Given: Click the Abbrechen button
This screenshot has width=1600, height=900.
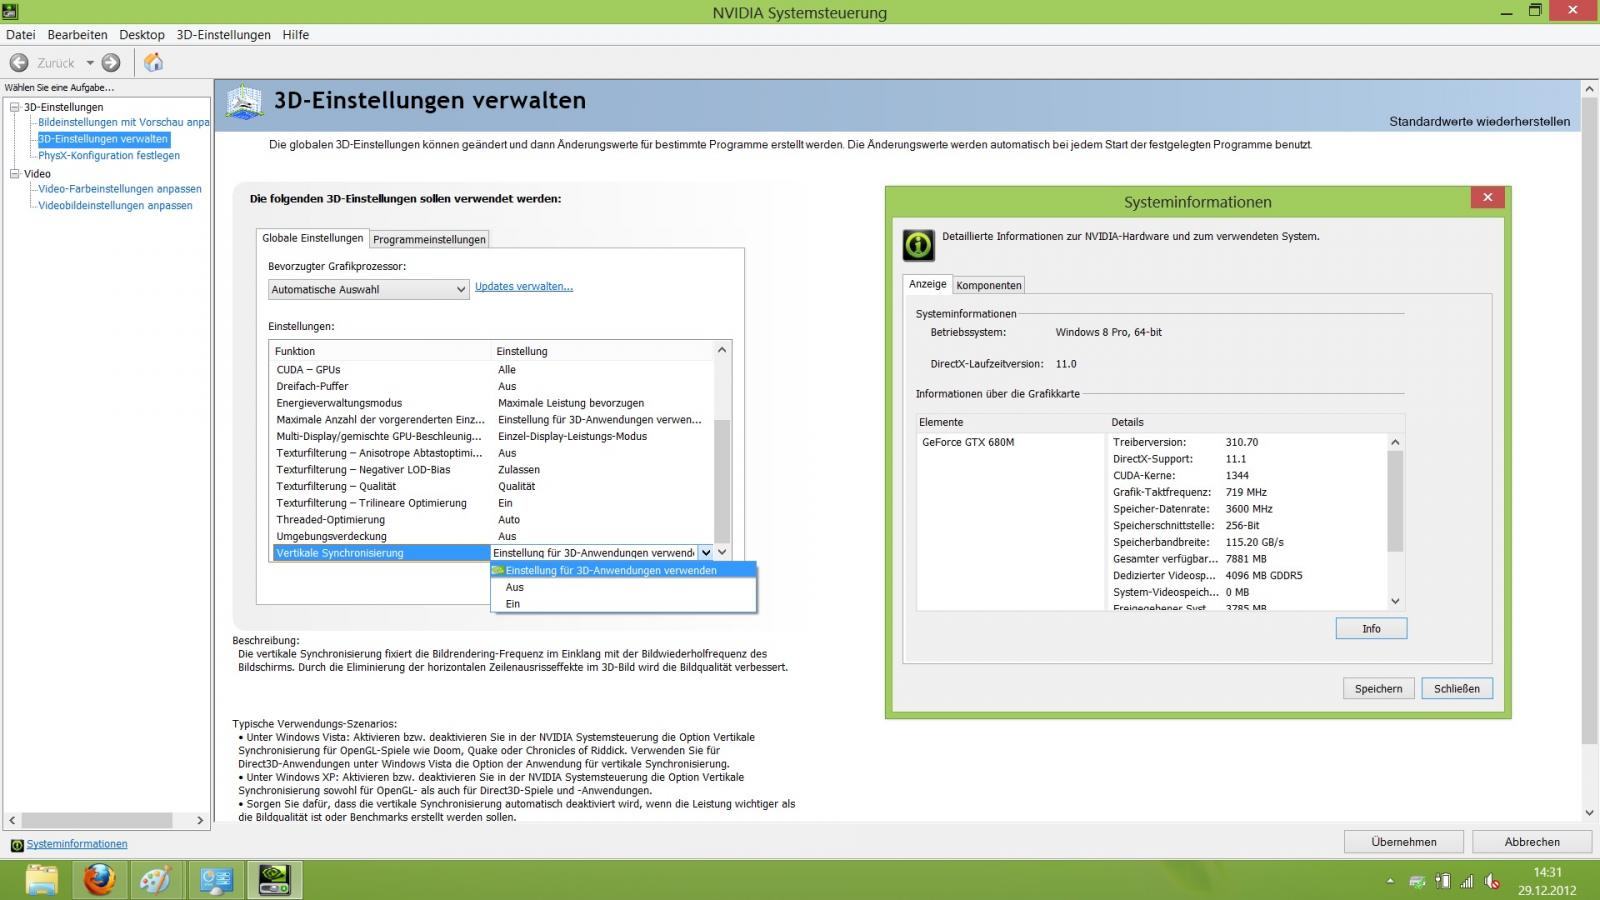Looking at the screenshot, I should [x=1532, y=842].
